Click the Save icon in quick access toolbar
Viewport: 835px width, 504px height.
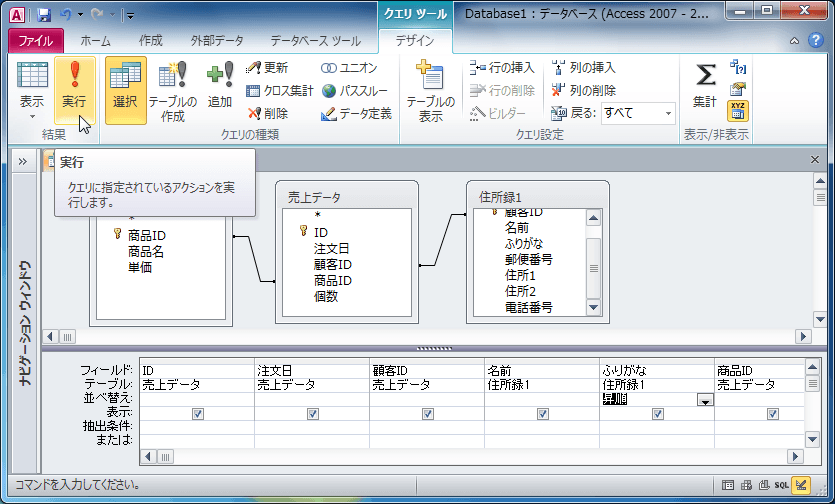(44, 15)
